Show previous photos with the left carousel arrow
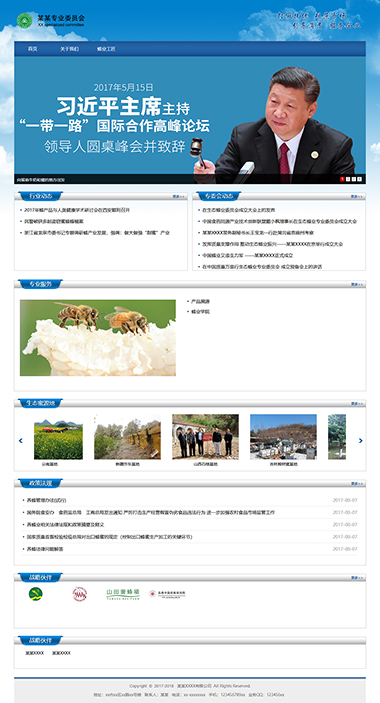 tap(21, 441)
